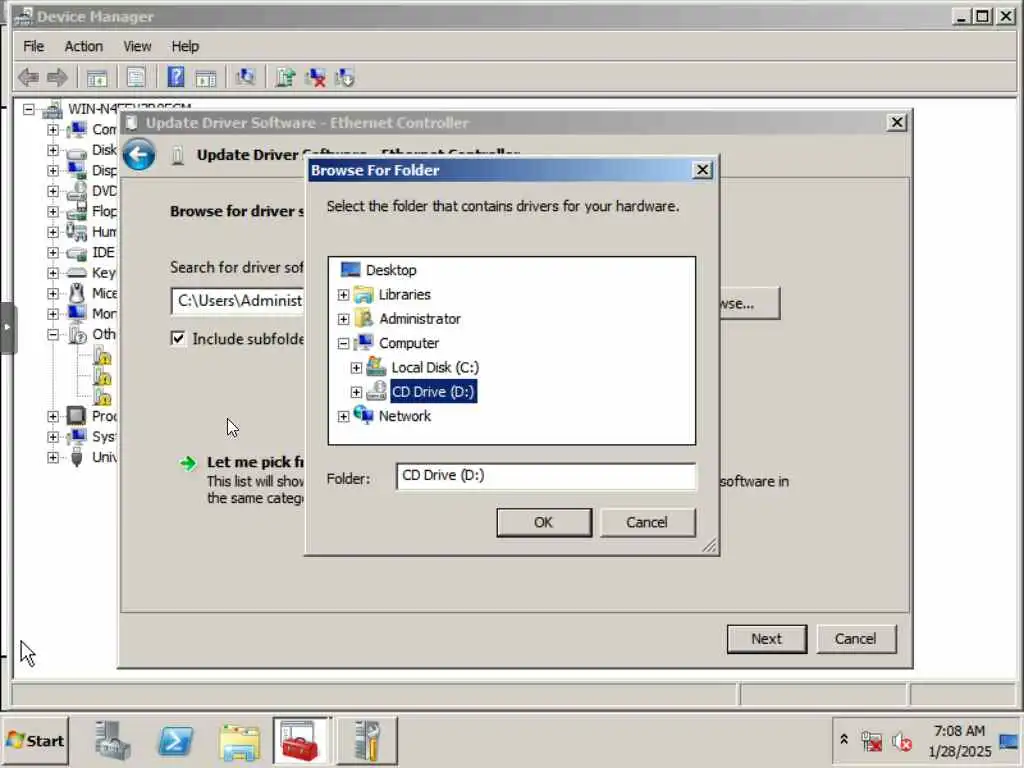1024x768 pixels.
Task: Open the View menu
Action: [137, 46]
